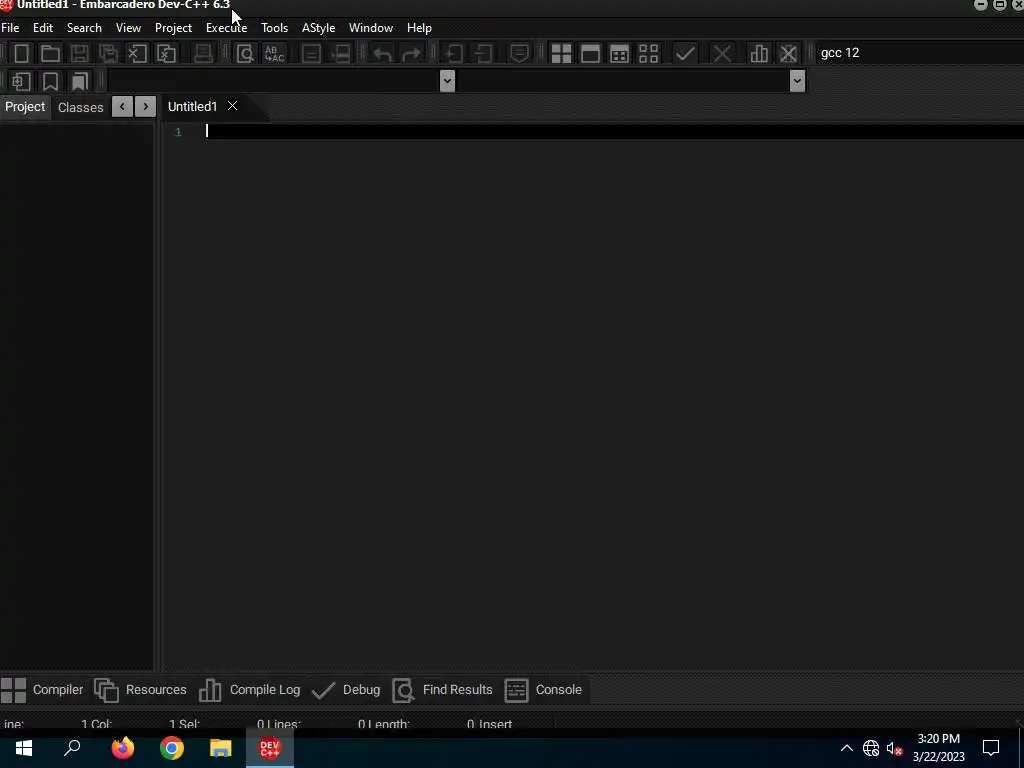Screen dimensions: 1024x768
Task: Click line 1 in the code editor
Action: pyautogui.click(x=614, y=131)
